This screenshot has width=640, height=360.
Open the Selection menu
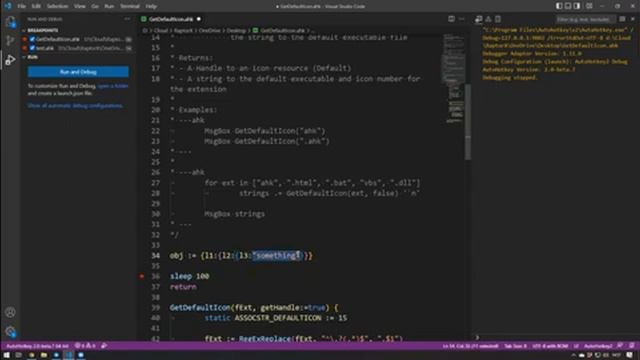pos(57,6)
